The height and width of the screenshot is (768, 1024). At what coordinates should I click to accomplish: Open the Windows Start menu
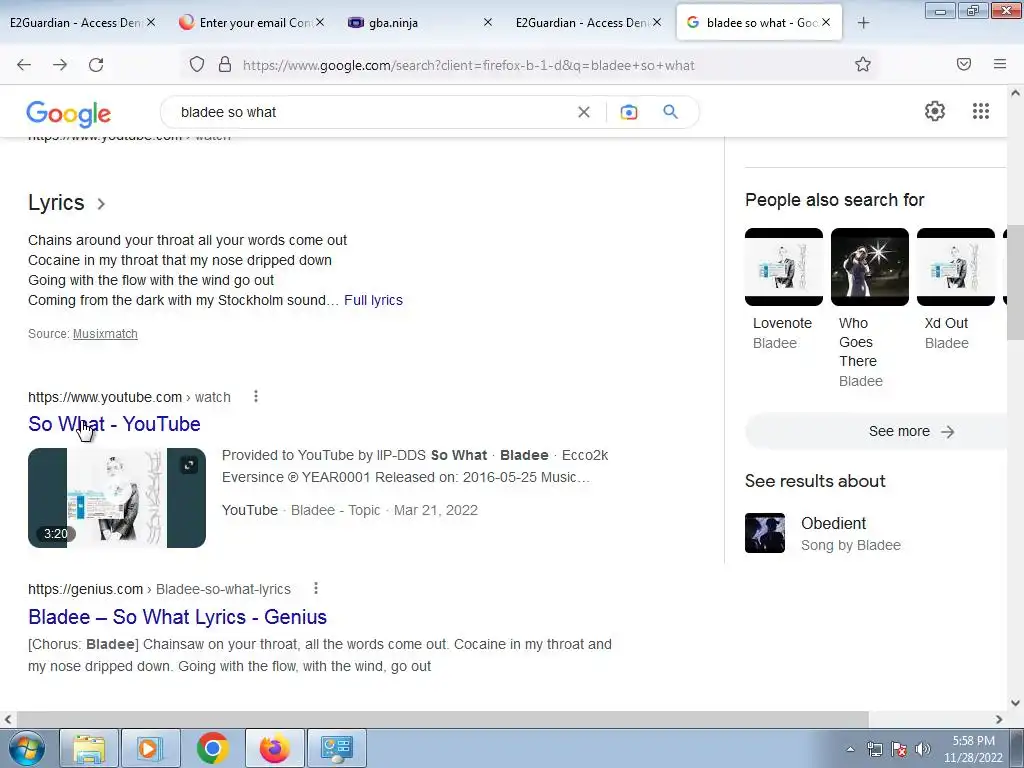(26, 748)
